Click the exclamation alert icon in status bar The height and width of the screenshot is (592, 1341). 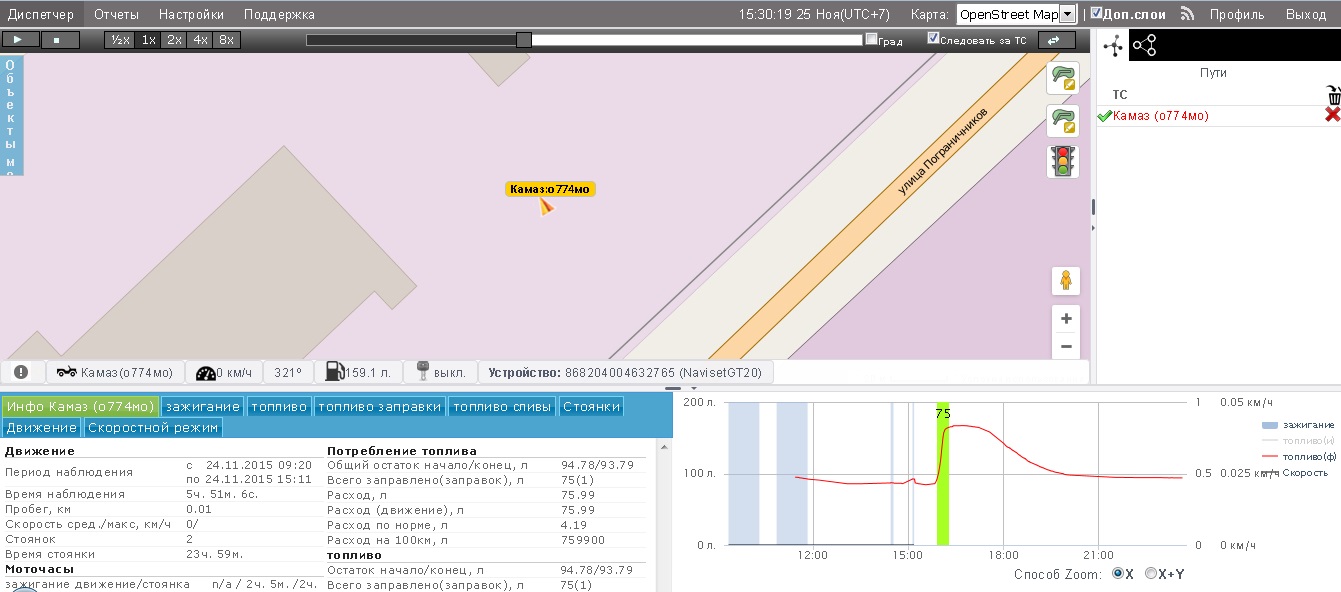tap(21, 372)
